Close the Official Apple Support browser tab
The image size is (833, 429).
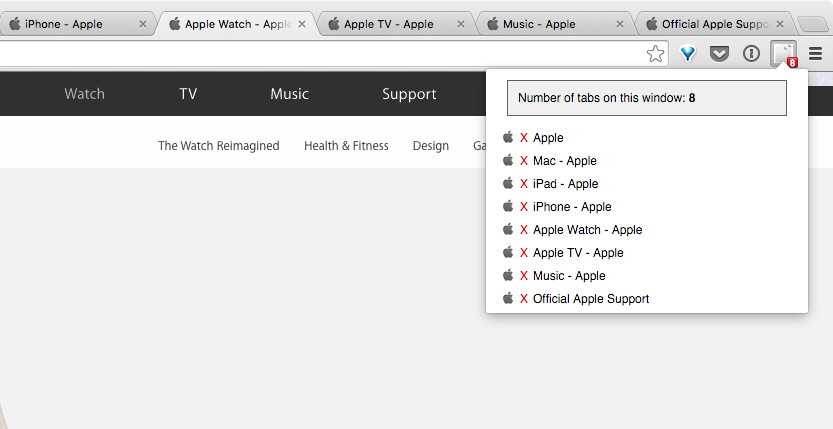pyautogui.click(x=780, y=24)
